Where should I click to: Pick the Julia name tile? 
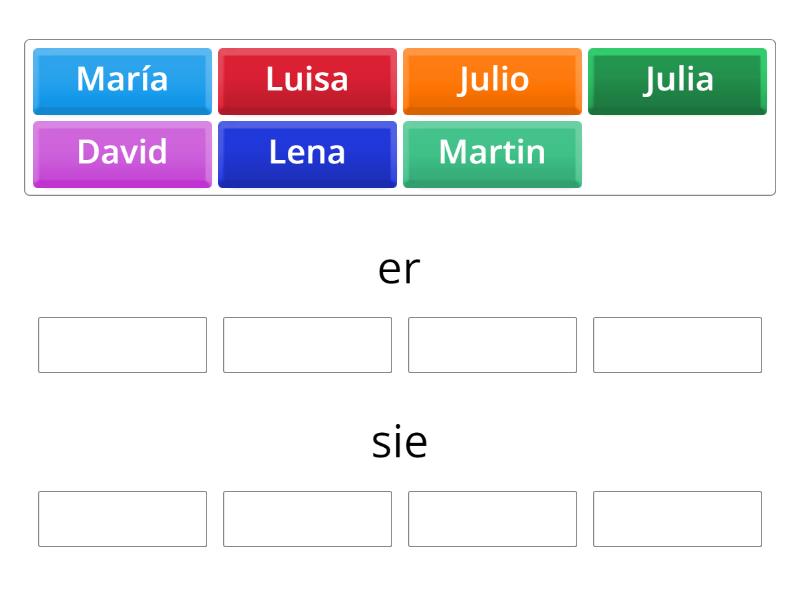(x=677, y=81)
